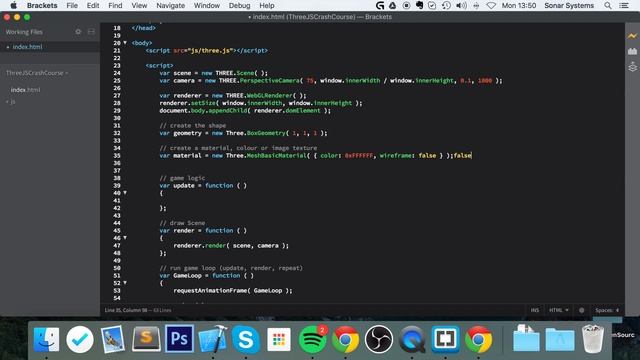Open Preview app from the dock
Image resolution: width=640 pixels, height=360 pixels.
[x=113, y=339]
